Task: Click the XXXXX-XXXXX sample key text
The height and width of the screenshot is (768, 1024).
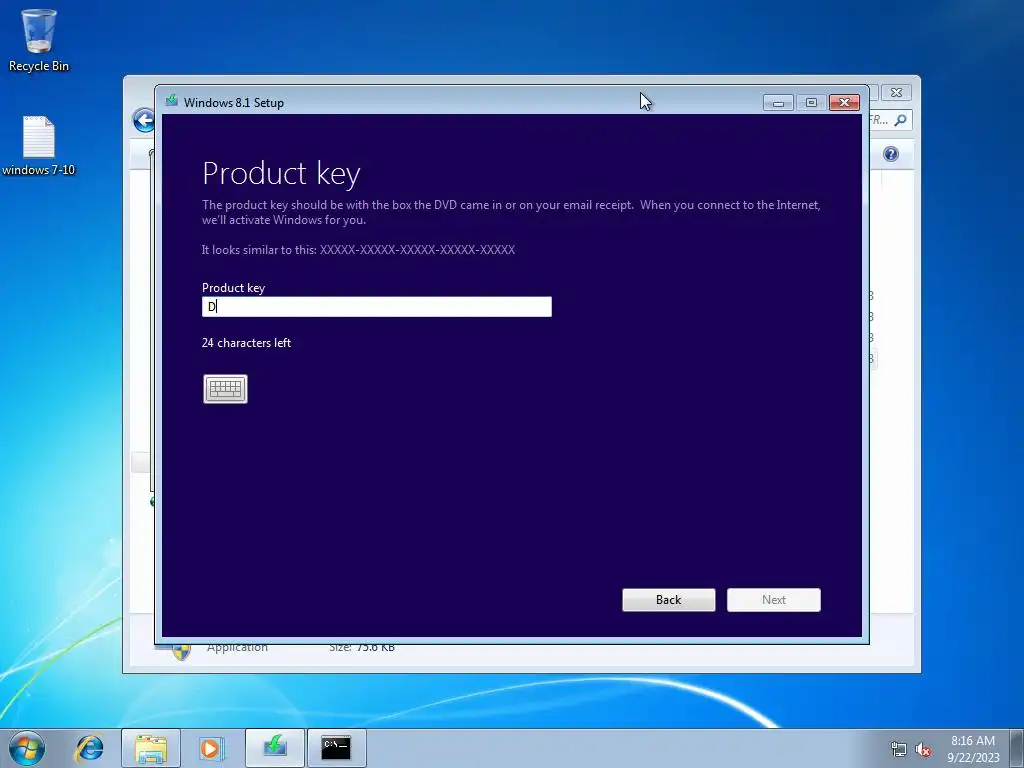Action: point(417,249)
